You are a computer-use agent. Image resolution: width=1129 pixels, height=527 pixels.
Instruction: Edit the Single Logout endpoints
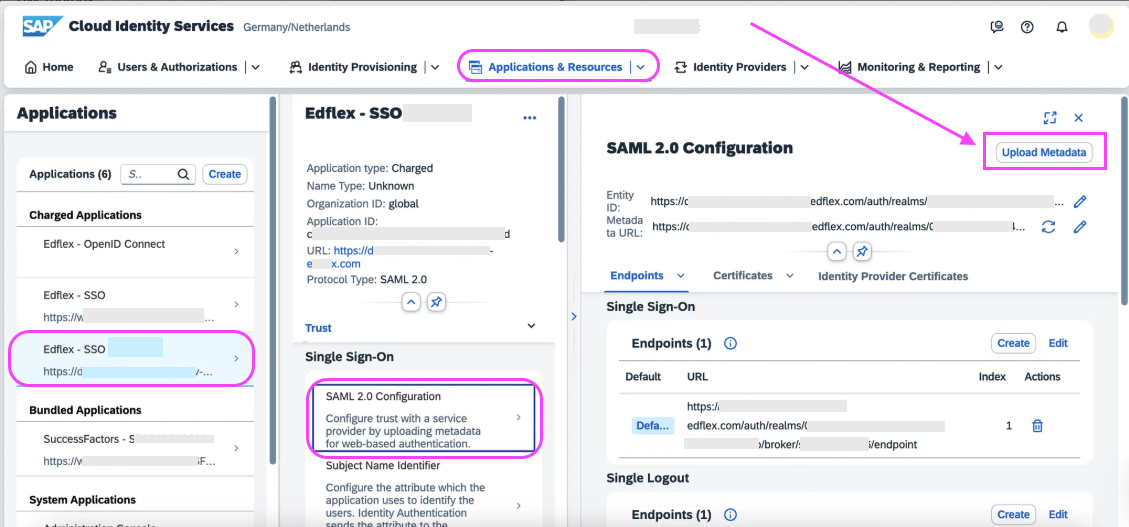1058,514
